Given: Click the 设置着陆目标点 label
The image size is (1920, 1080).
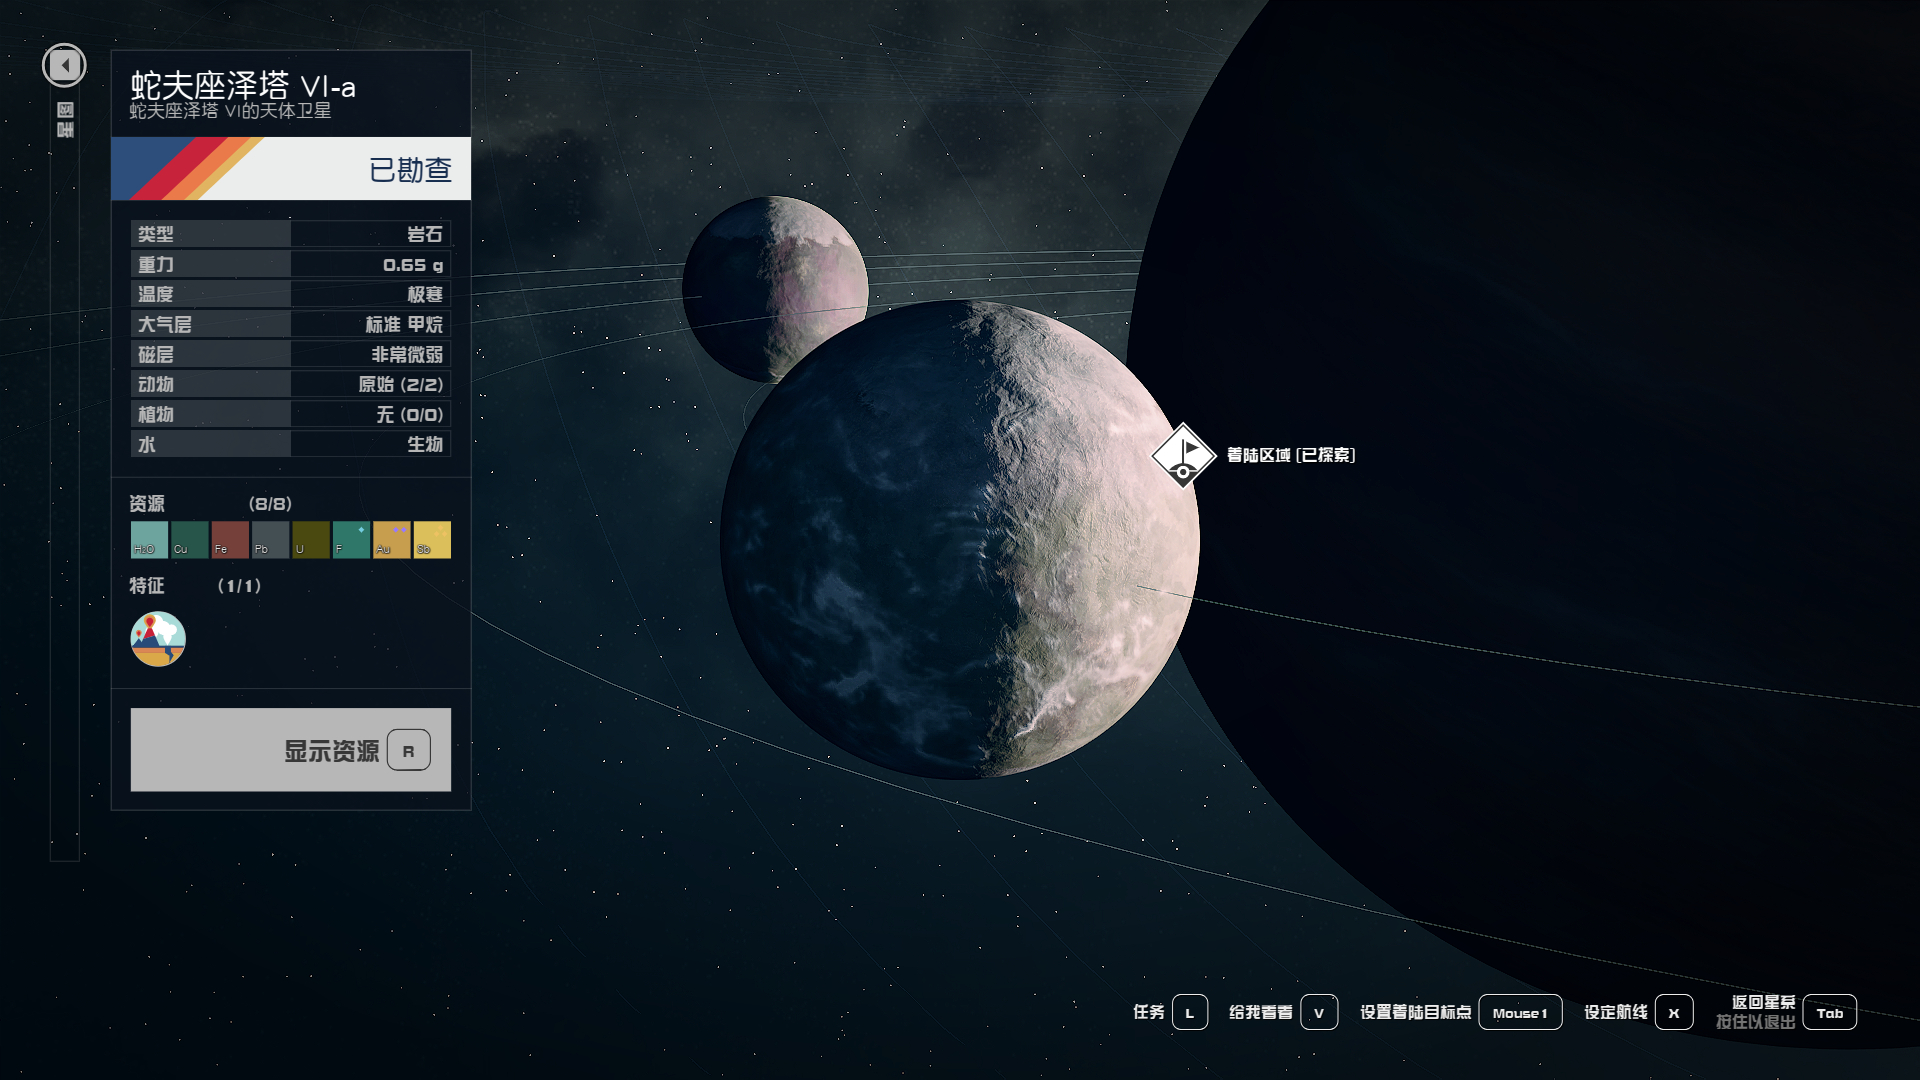Looking at the screenshot, I should [1416, 1013].
